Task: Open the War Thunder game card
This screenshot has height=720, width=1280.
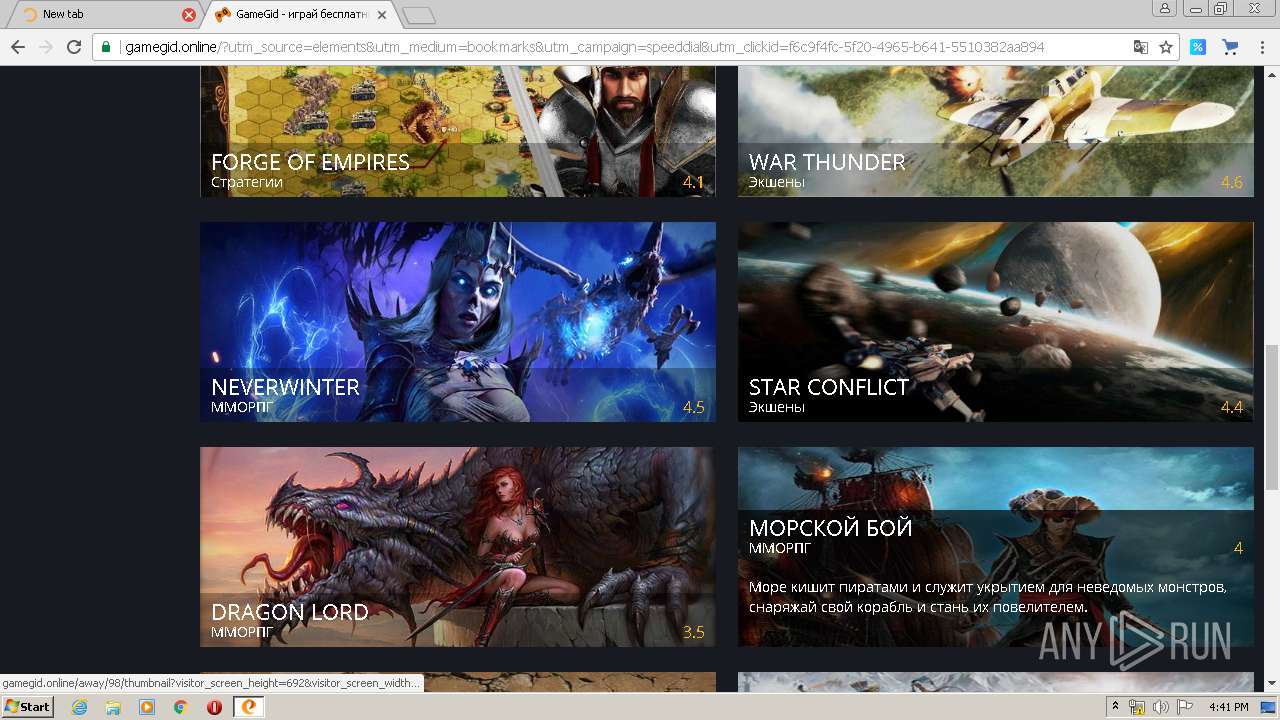Action: pyautogui.click(x=996, y=132)
